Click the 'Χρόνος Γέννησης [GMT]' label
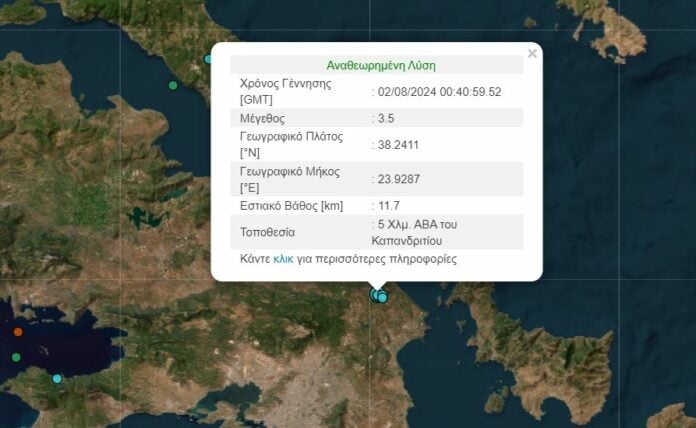Screen dimensions: 696x428 click(x=285, y=91)
